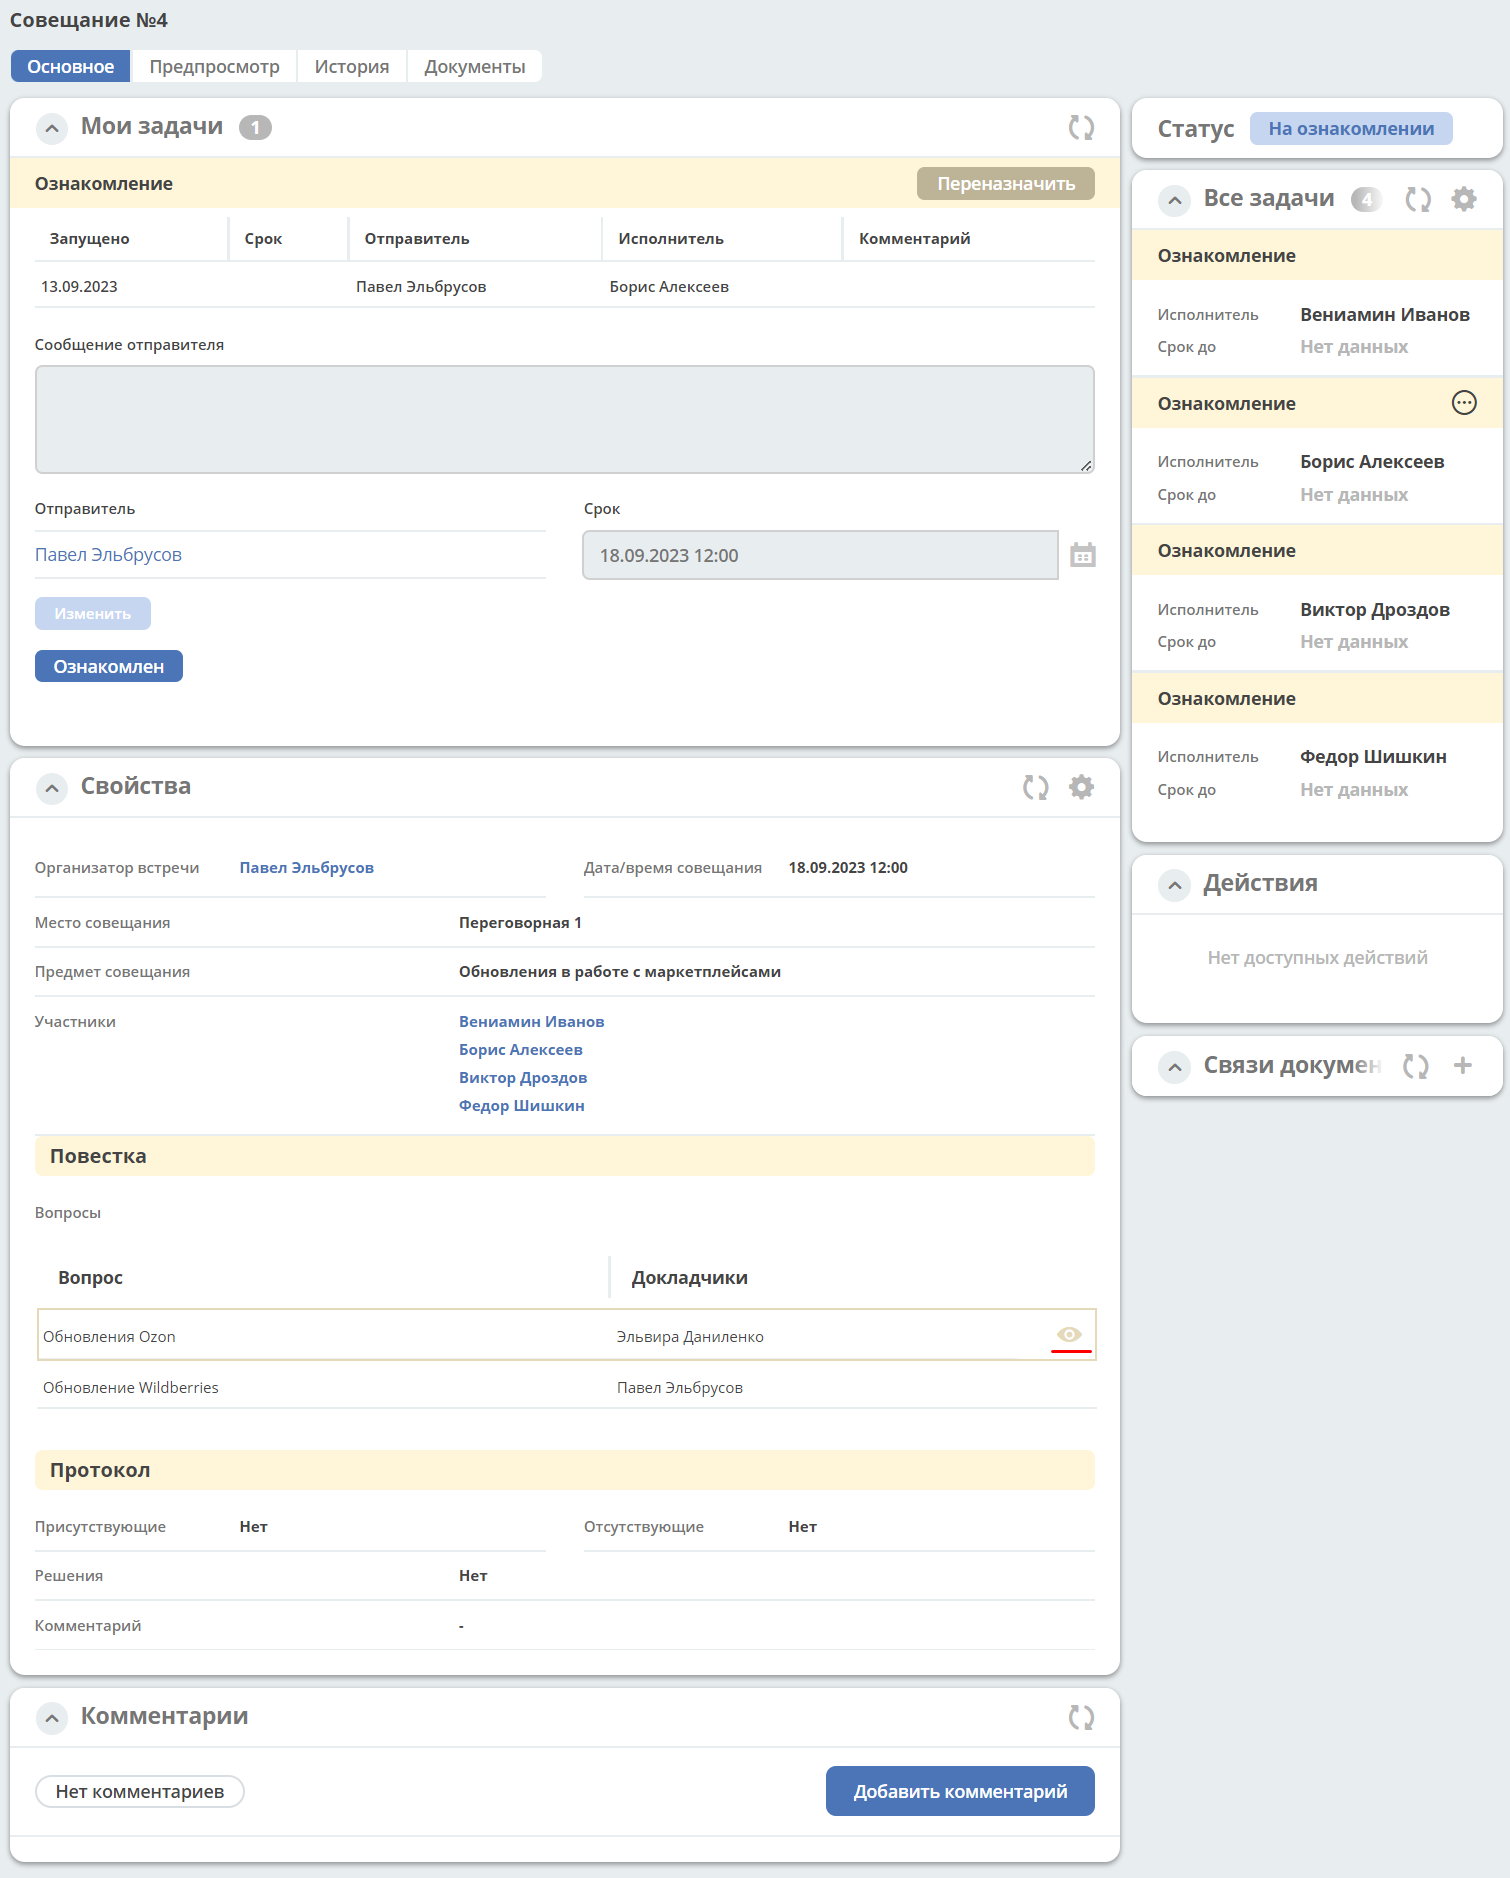Screen dimensions: 1510x1878
Task: Open sender link Павел Эльбрусов under Отправитель
Action: (109, 555)
